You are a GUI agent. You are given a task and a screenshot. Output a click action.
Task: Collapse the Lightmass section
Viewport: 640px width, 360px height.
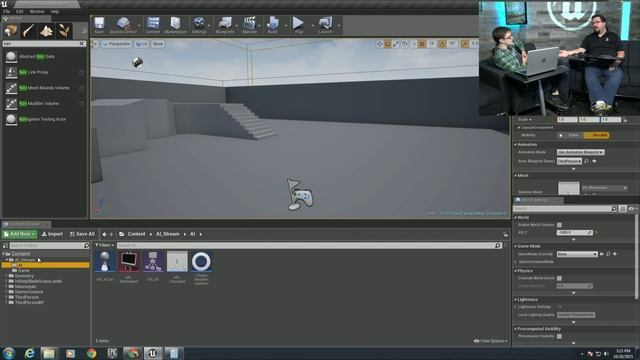[x=516, y=300]
